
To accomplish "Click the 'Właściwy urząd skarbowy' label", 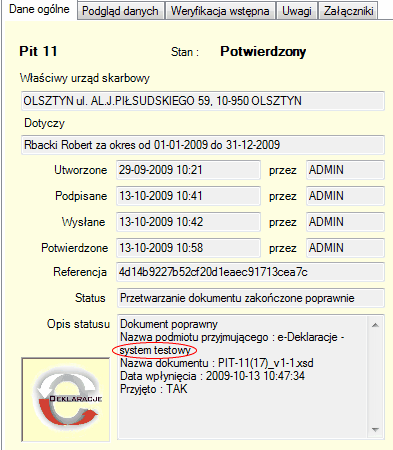I will pos(85,78).
